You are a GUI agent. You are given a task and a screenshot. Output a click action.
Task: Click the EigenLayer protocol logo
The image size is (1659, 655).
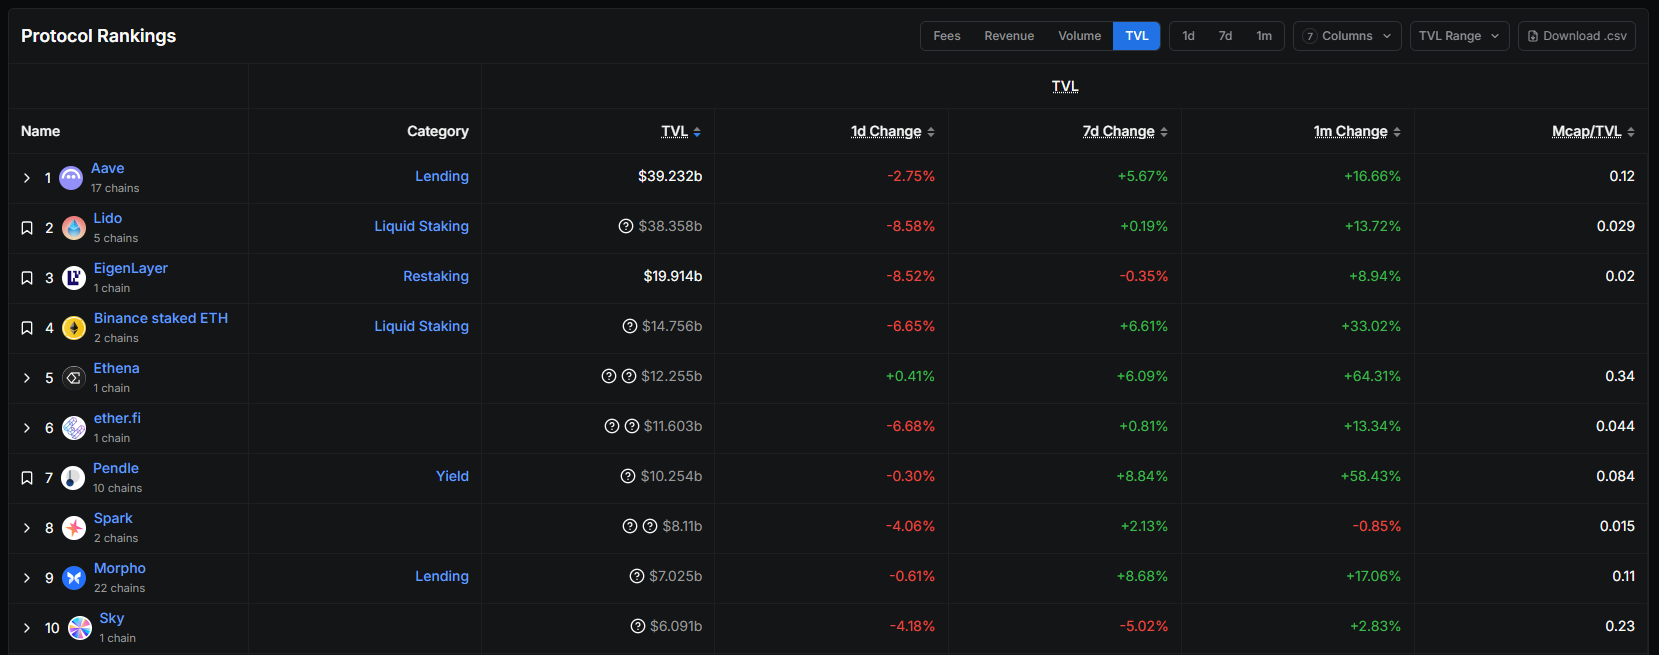(74, 278)
